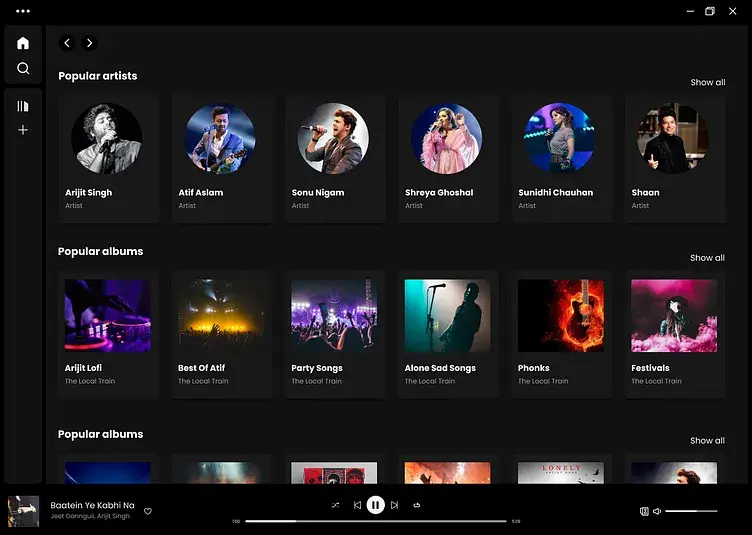
Task: Open the Phonks album cover
Action: [561, 315]
